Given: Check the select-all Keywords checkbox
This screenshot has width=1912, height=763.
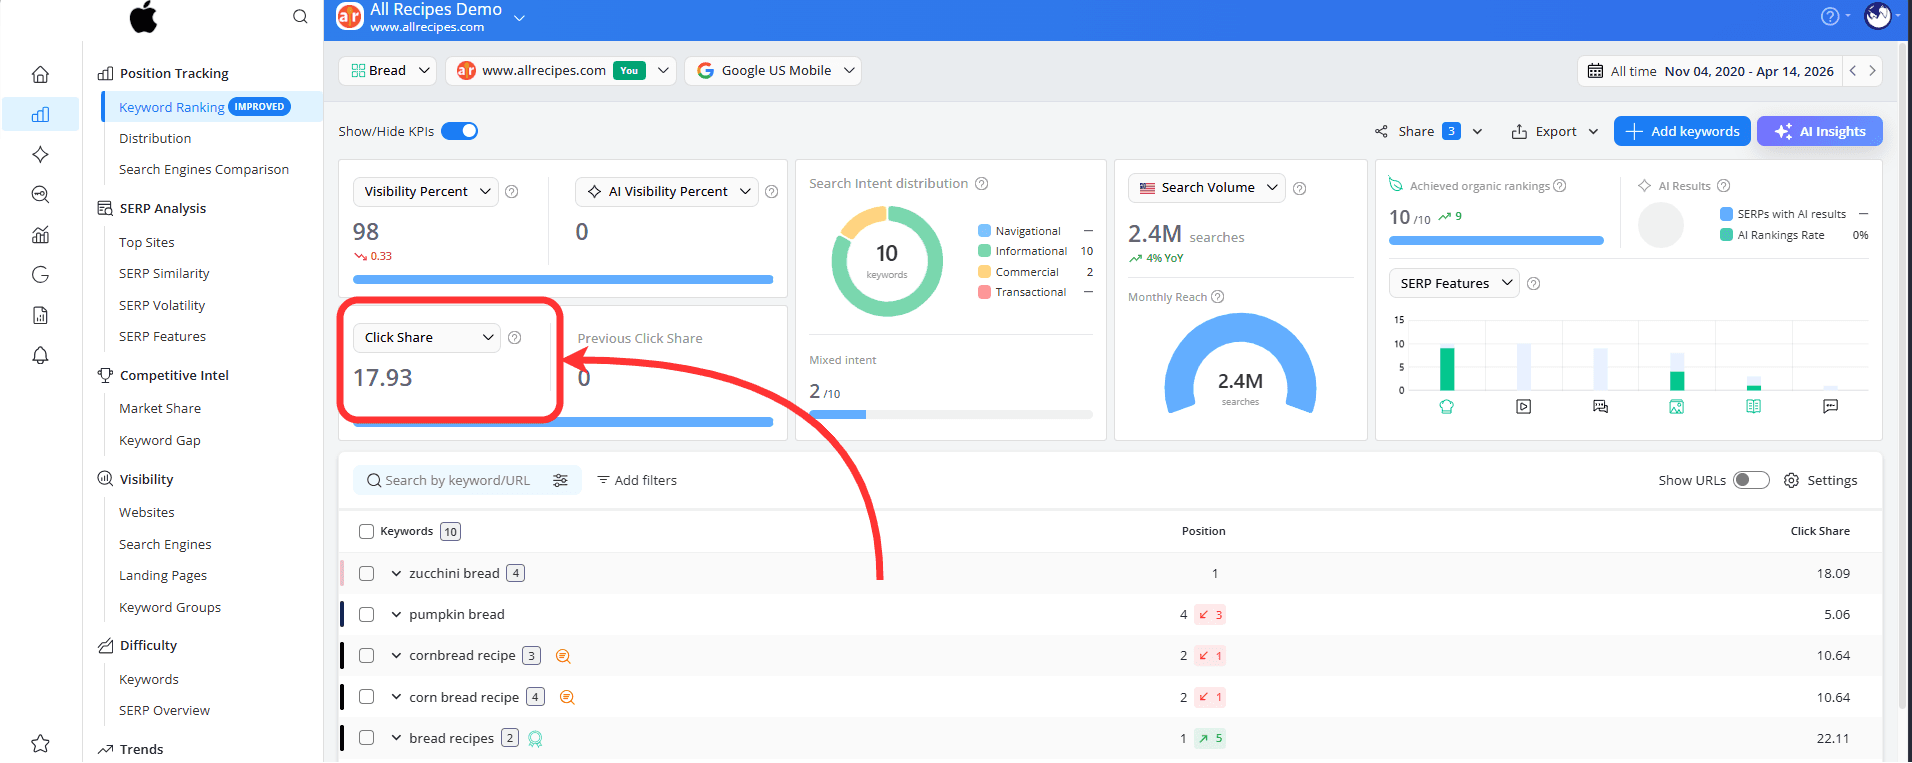Looking at the screenshot, I should (366, 531).
